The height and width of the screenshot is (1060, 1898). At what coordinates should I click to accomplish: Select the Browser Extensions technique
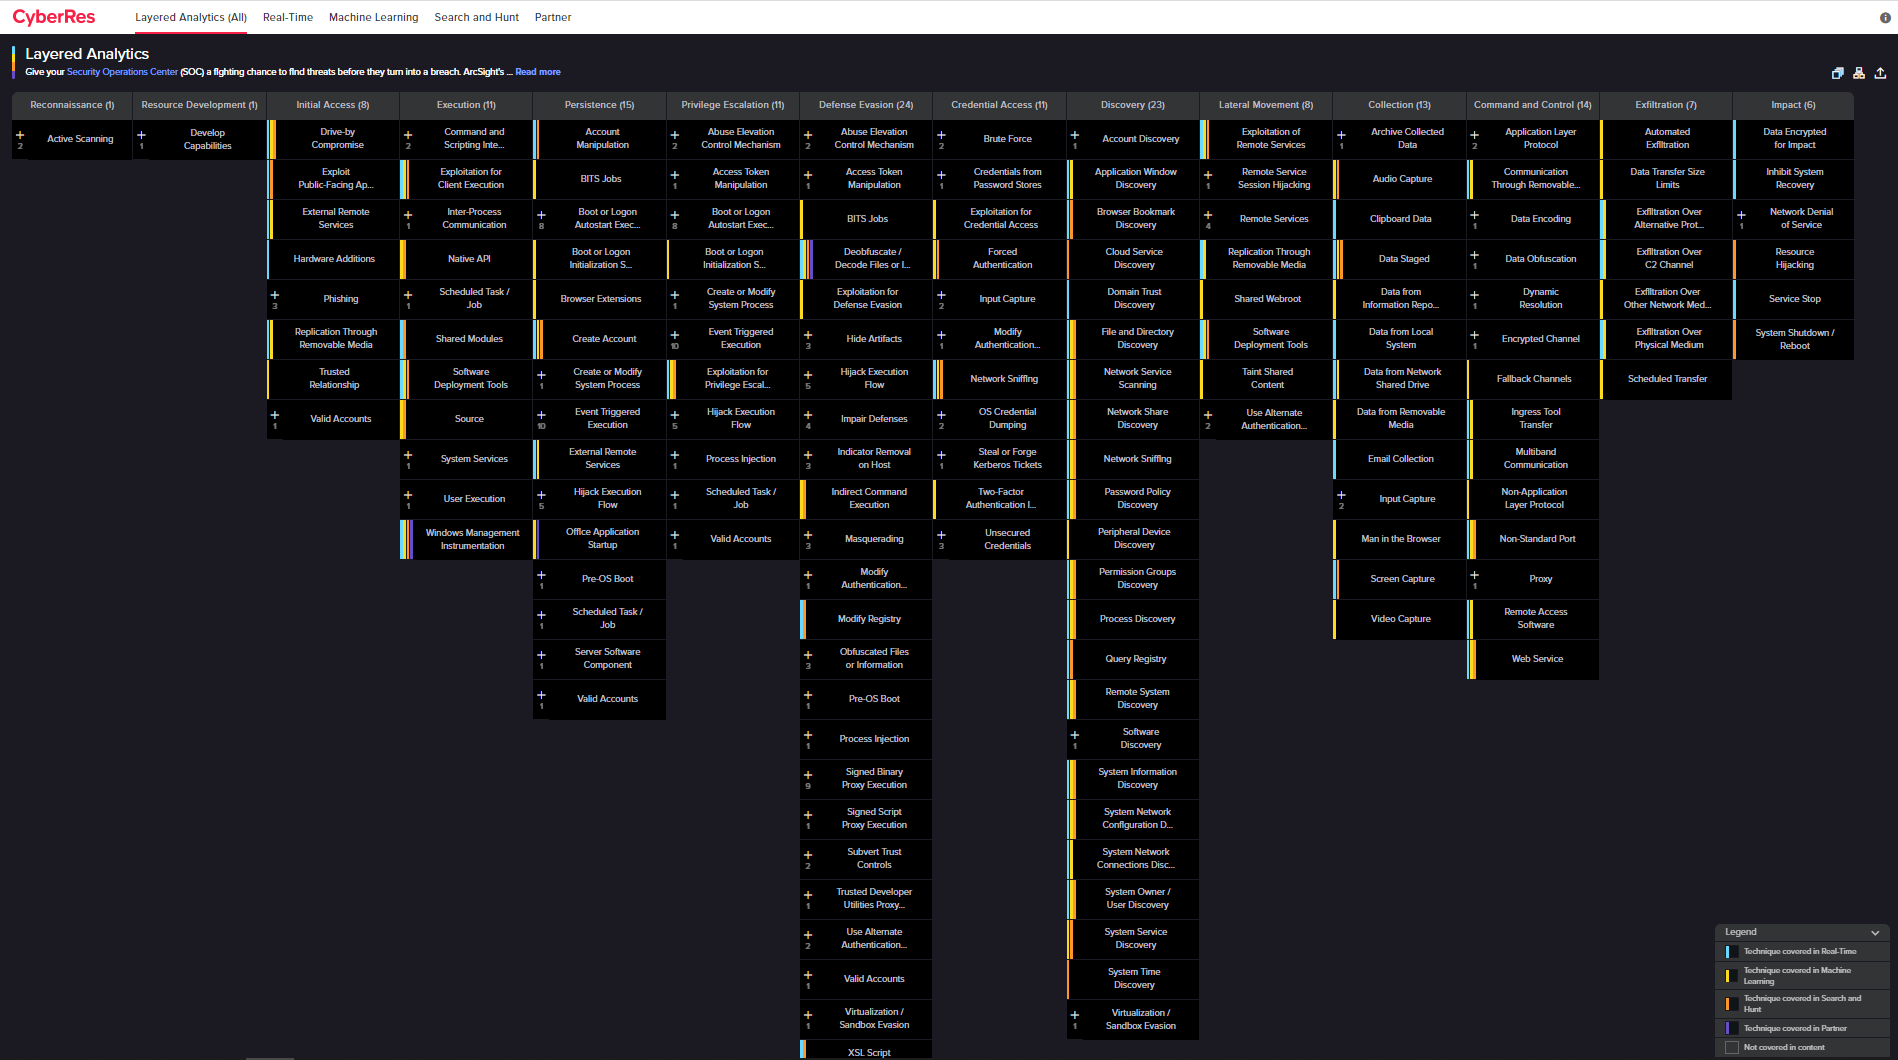coord(601,299)
